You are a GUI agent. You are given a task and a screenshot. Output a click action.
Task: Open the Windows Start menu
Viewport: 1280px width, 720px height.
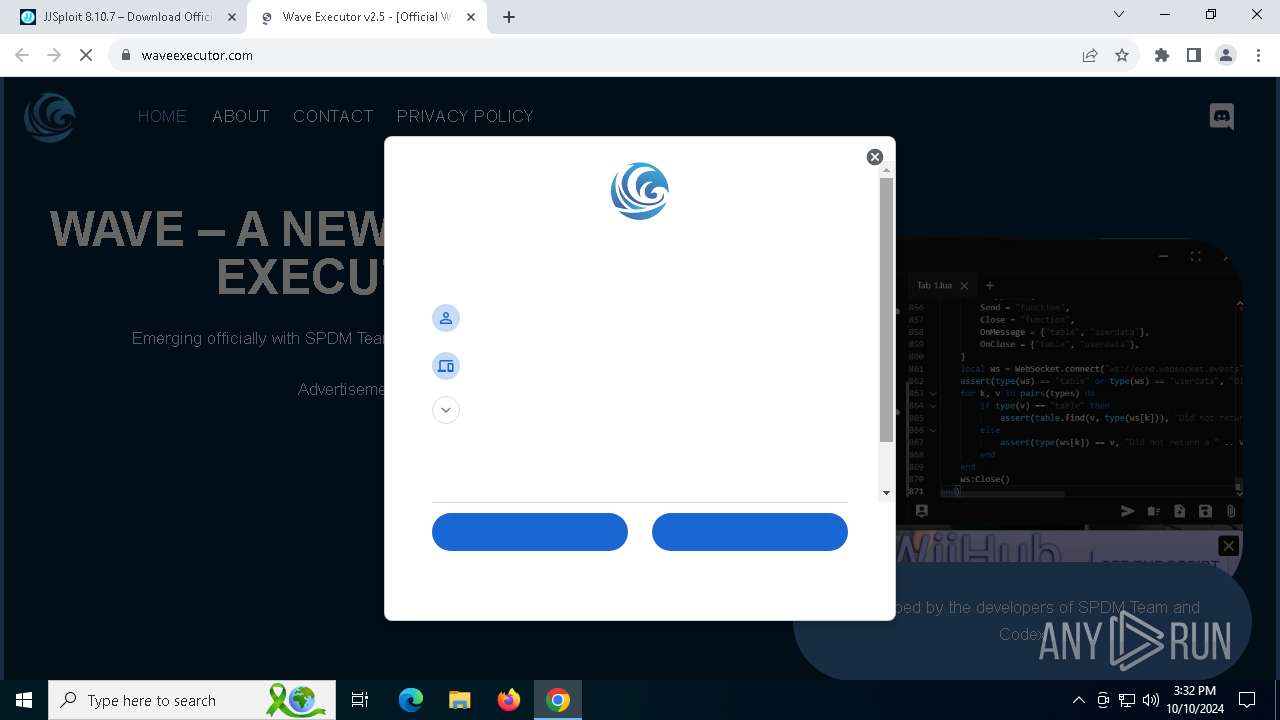[x=24, y=700]
